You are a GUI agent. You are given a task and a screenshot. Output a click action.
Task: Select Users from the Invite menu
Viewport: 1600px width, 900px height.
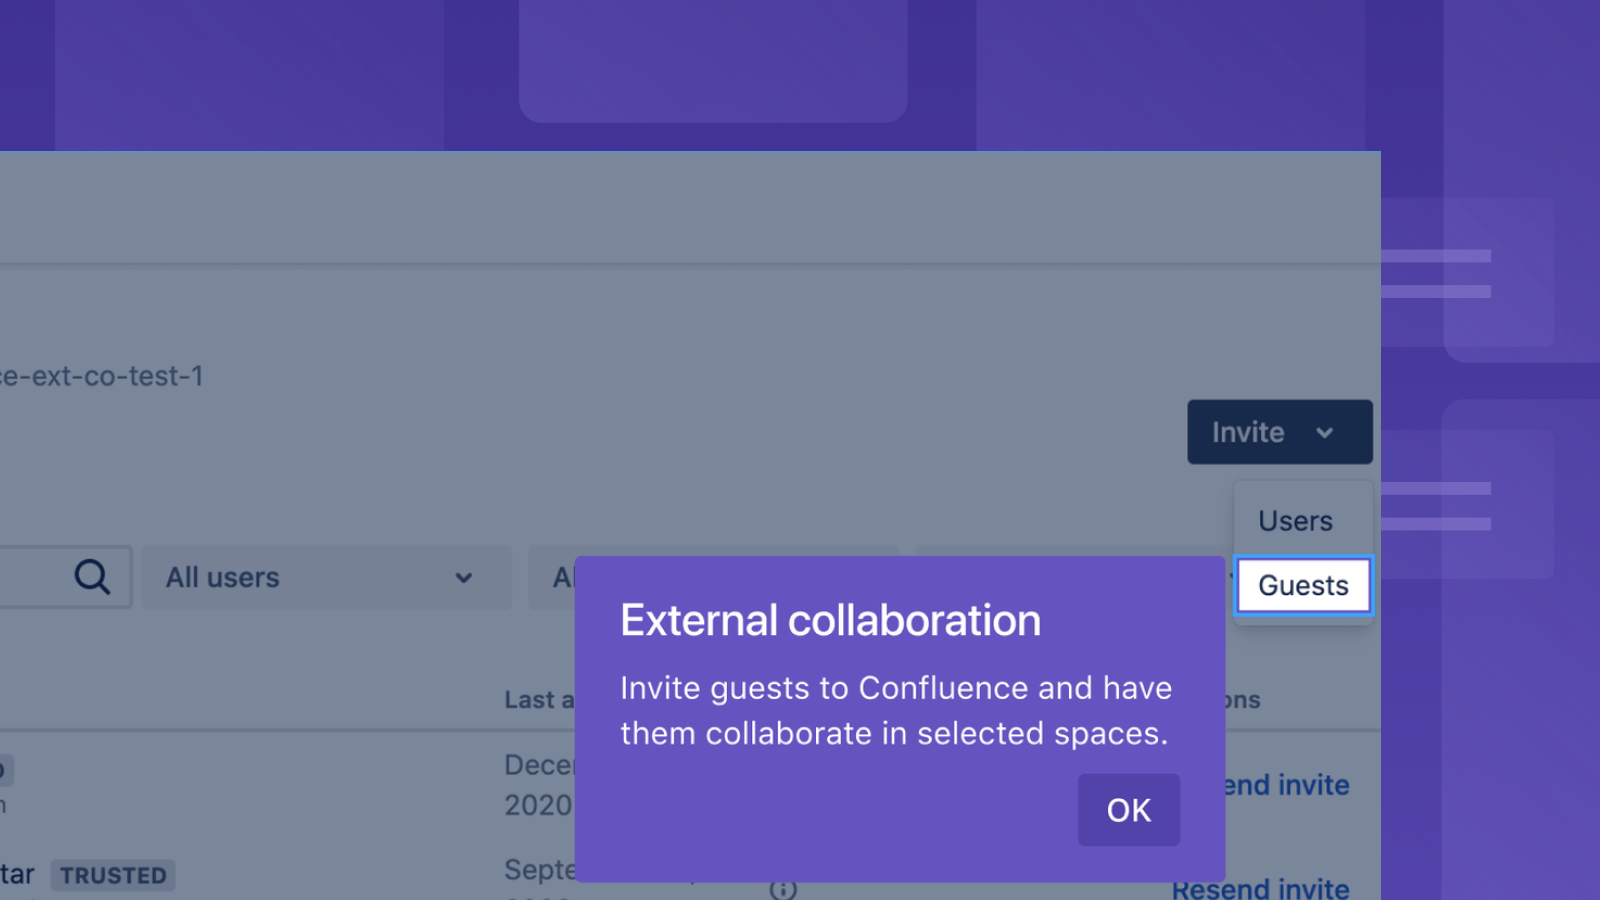point(1295,521)
